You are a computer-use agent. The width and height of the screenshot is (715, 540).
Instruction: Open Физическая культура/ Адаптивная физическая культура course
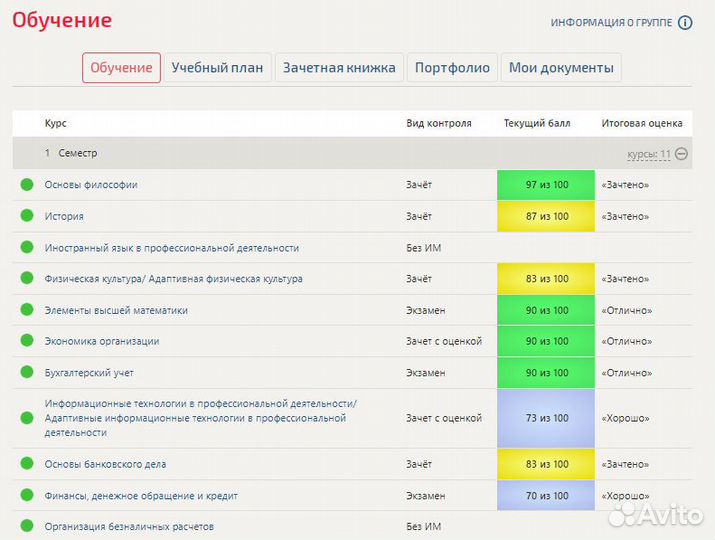(173, 279)
